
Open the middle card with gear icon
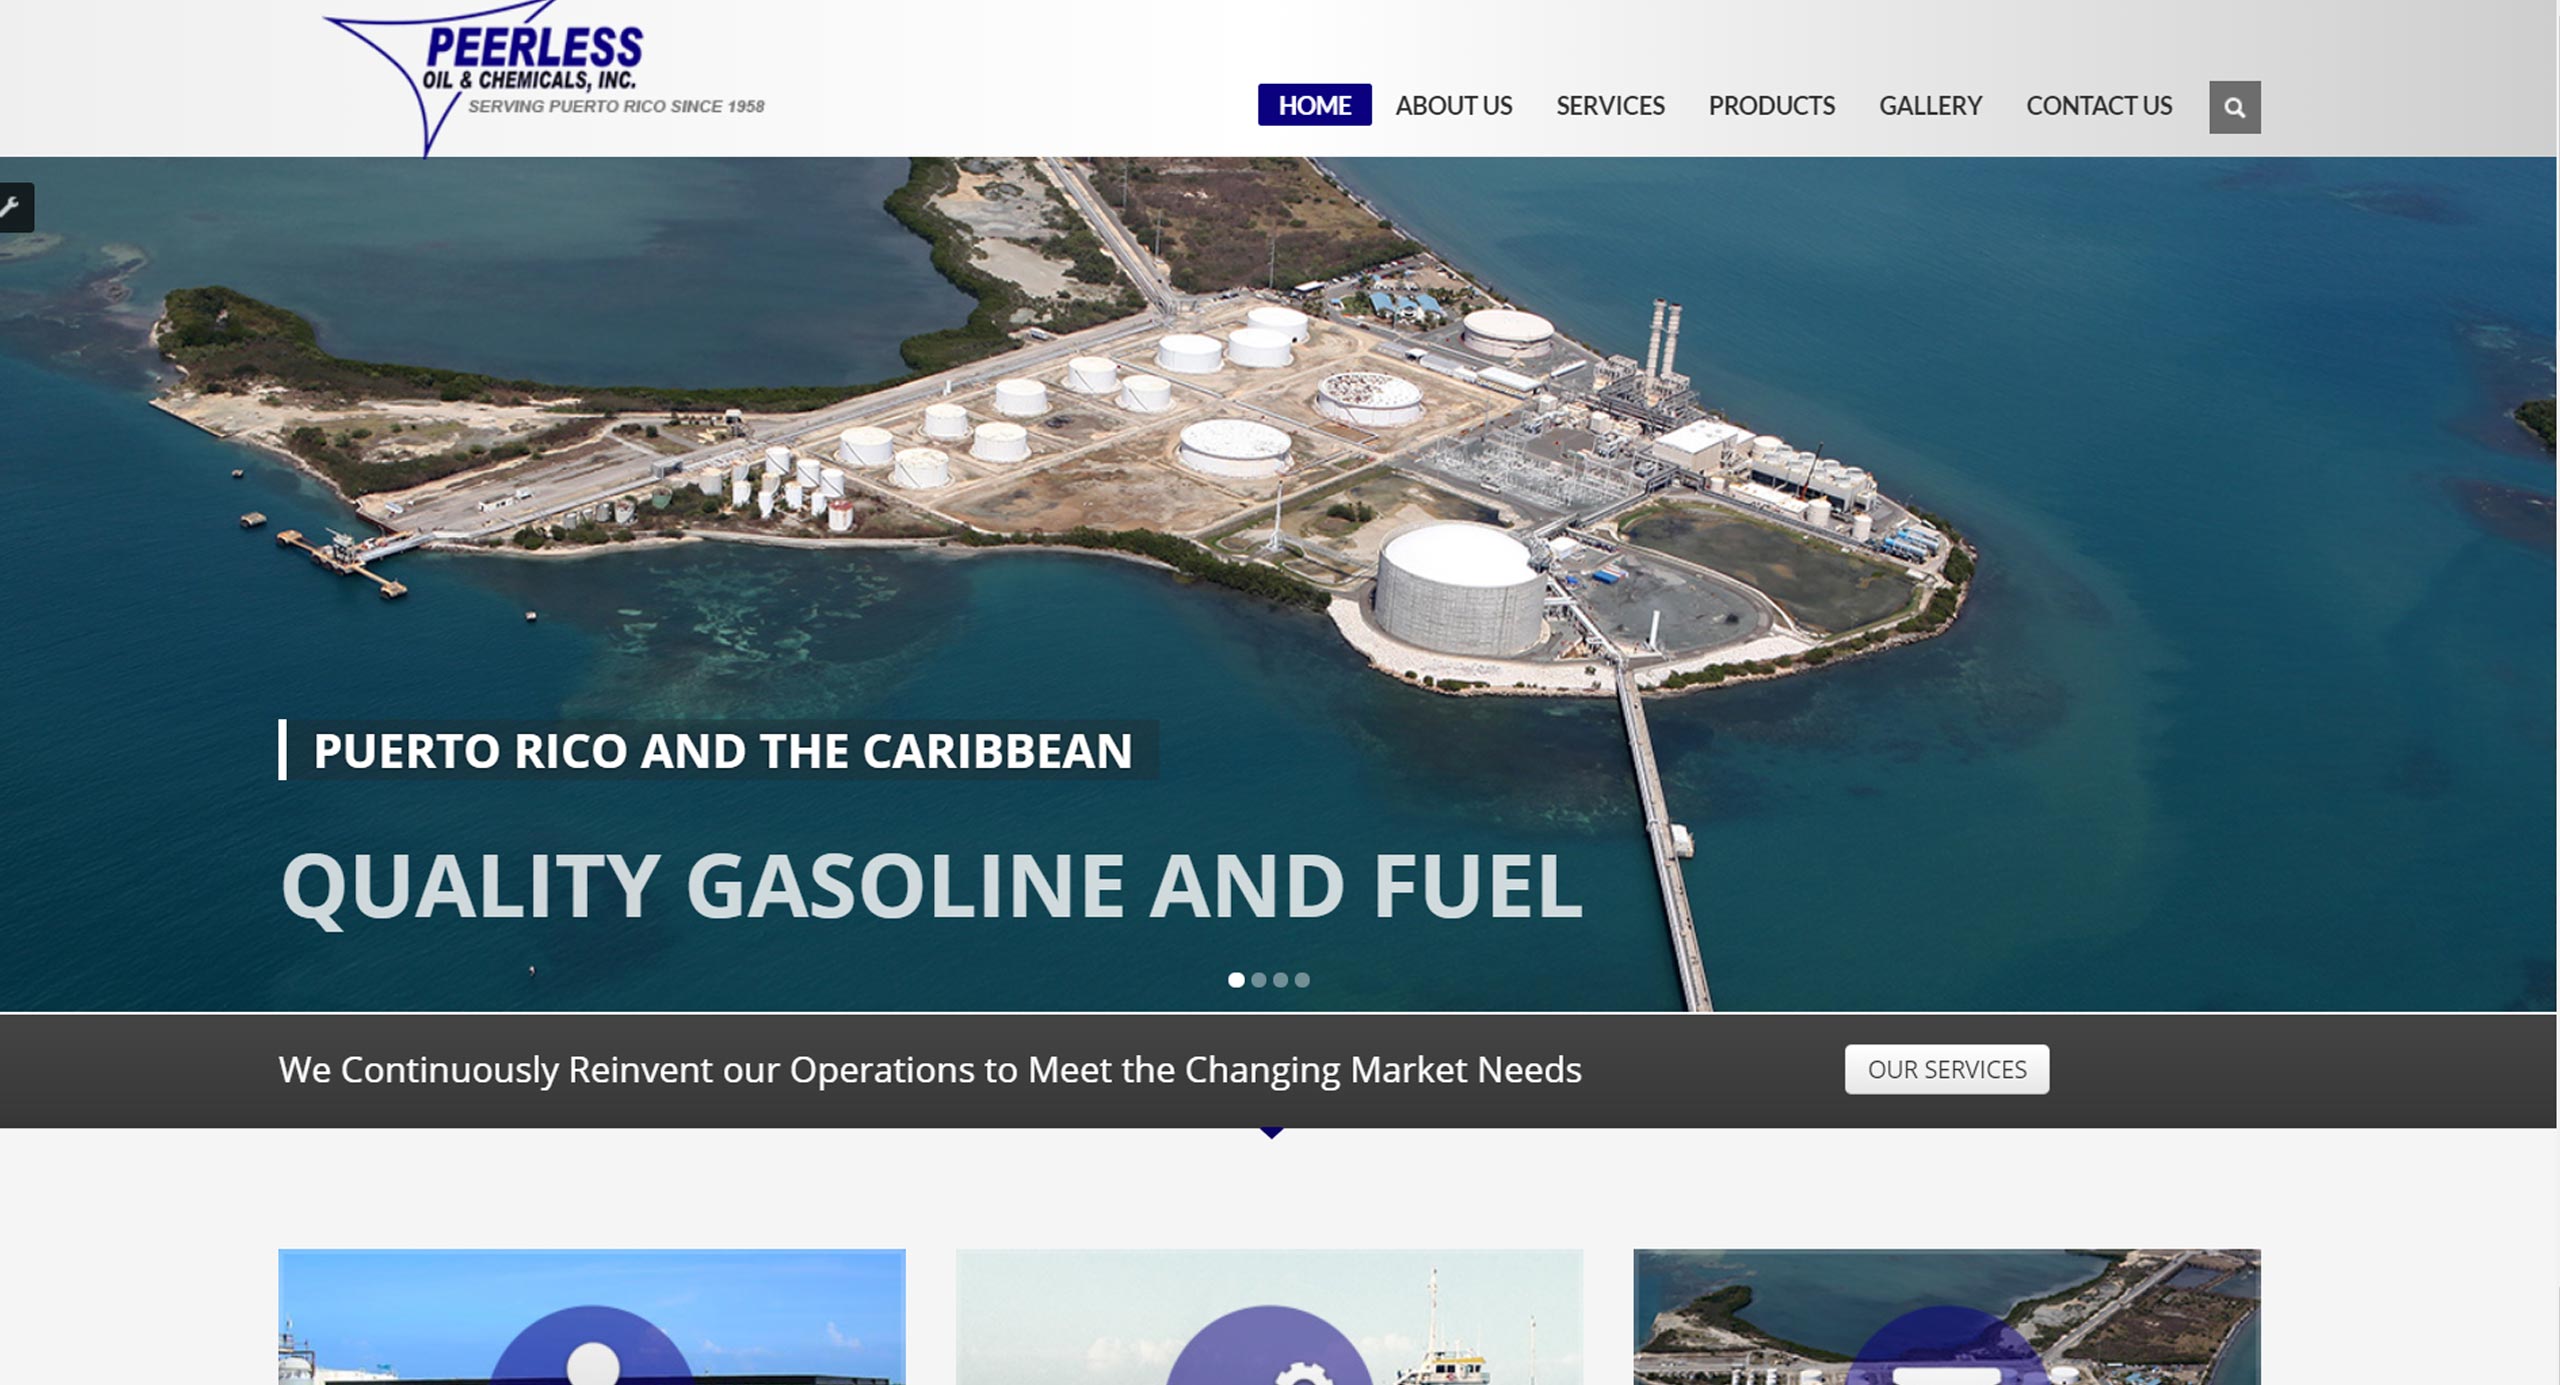click(x=1269, y=1317)
